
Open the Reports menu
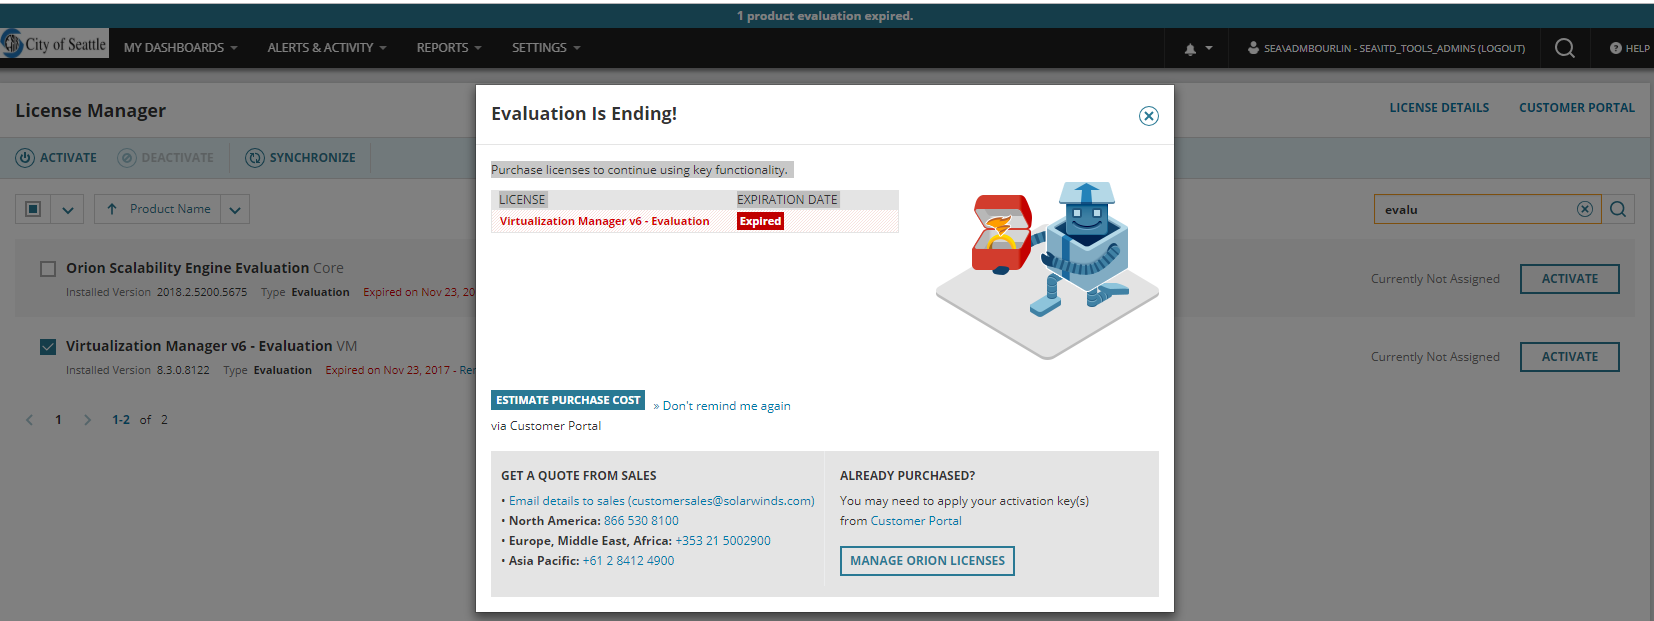pos(449,48)
